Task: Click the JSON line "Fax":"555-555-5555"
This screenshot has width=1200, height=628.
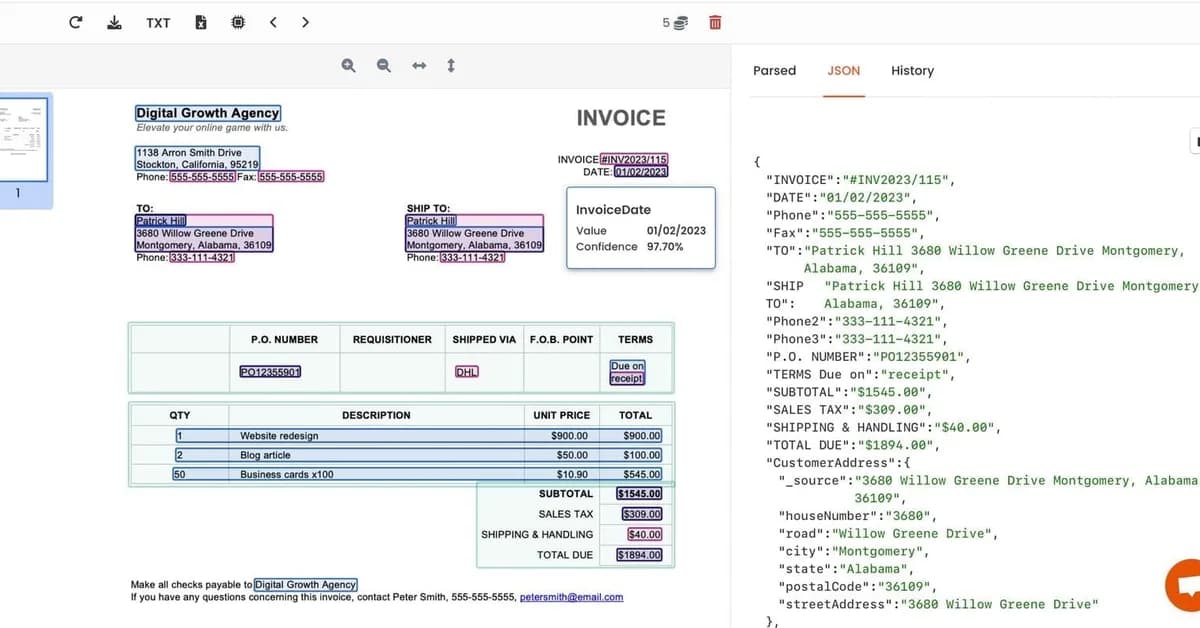Action: (x=844, y=233)
